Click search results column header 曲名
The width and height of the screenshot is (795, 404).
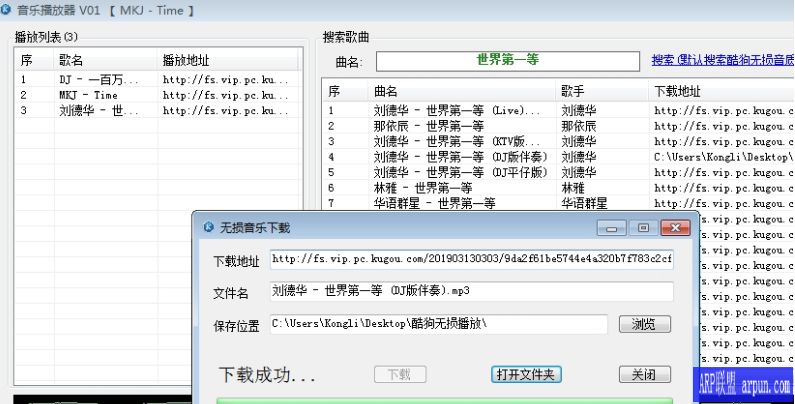tap(461, 91)
